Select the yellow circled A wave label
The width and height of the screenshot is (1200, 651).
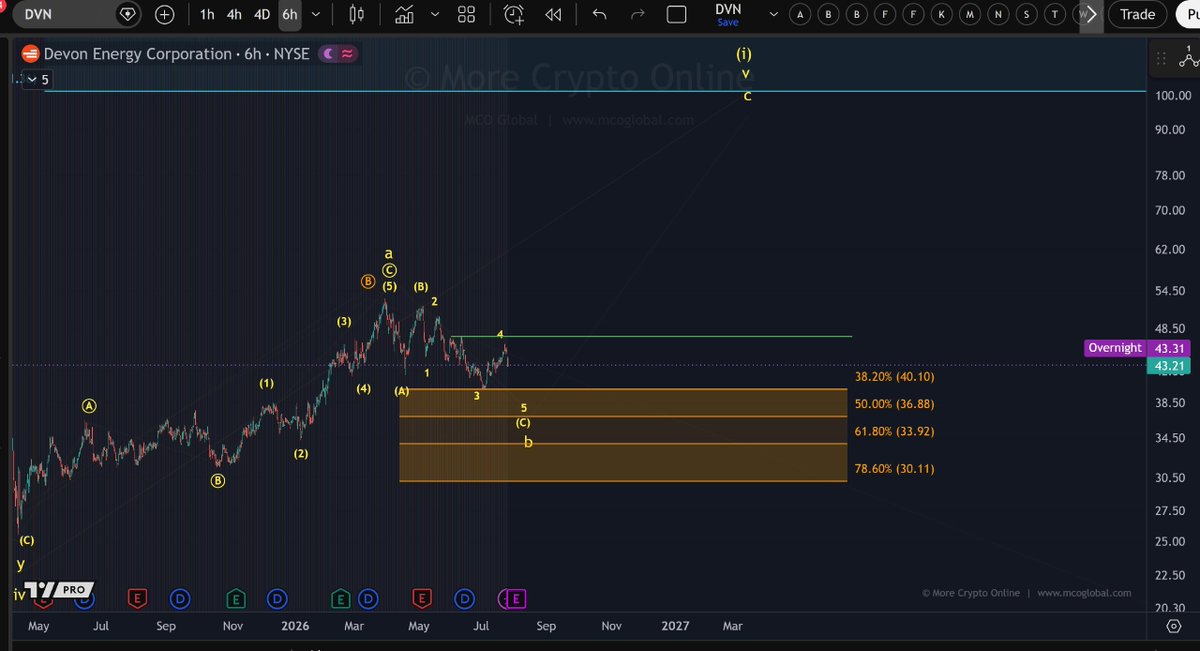[x=88, y=406]
